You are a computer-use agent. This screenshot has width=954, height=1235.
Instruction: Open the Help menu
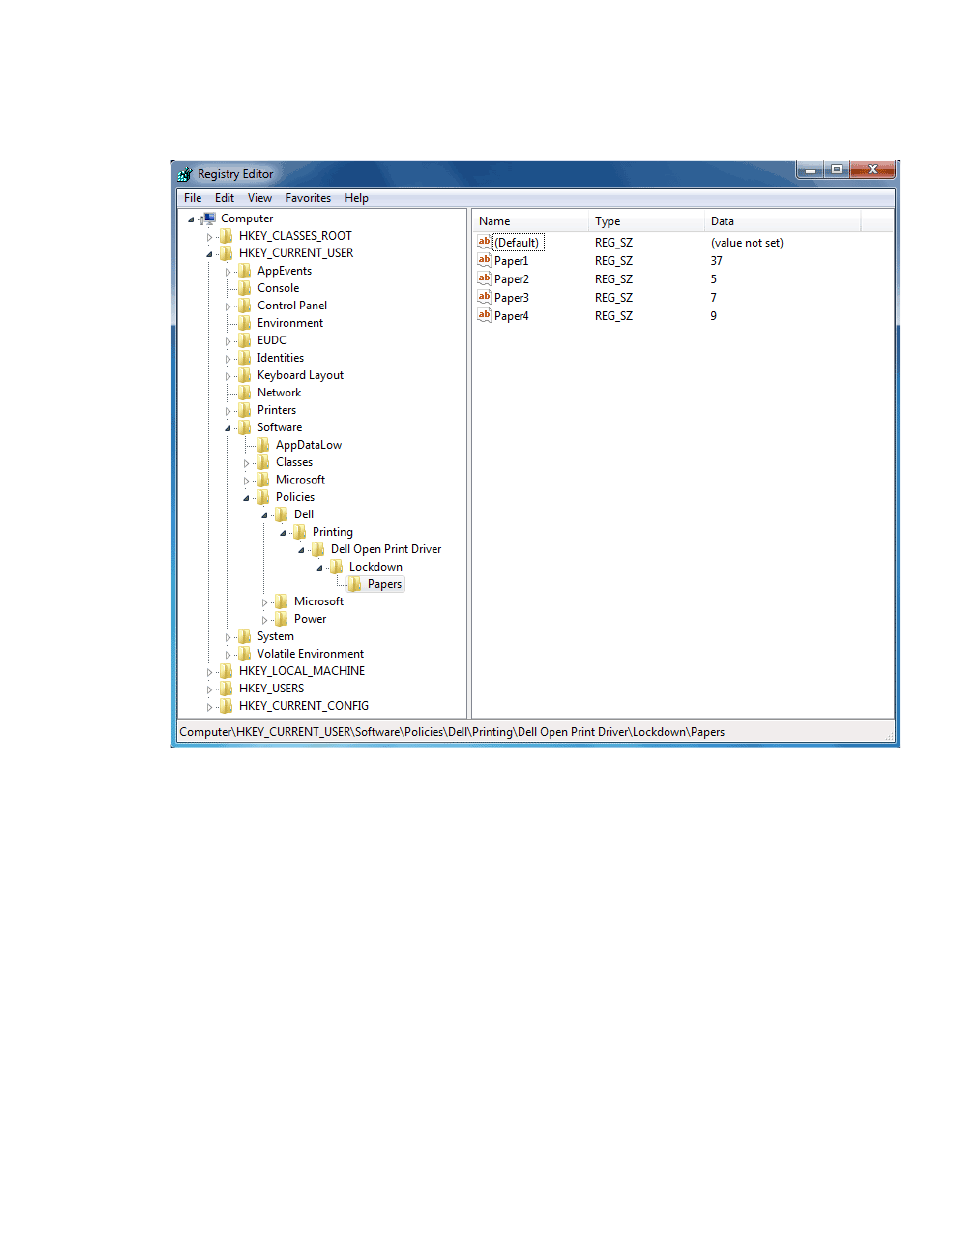coord(357,198)
